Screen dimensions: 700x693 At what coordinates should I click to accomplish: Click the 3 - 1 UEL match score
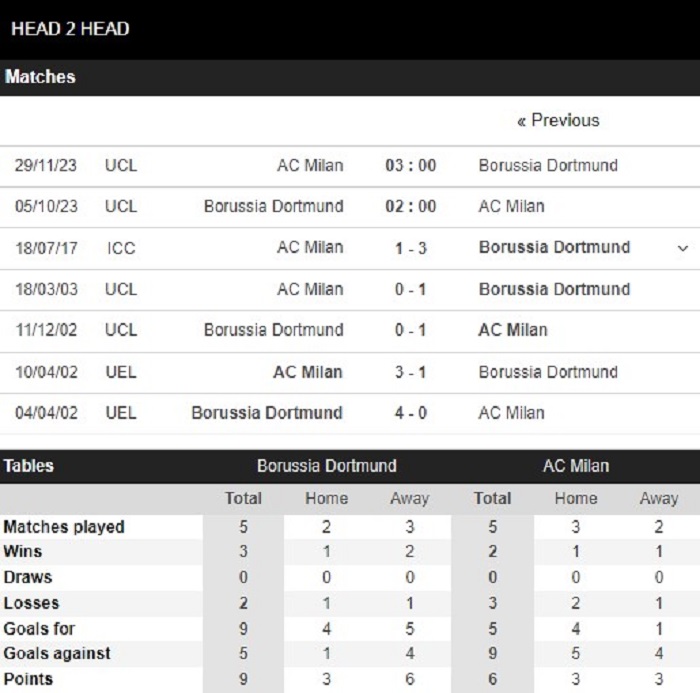410,371
